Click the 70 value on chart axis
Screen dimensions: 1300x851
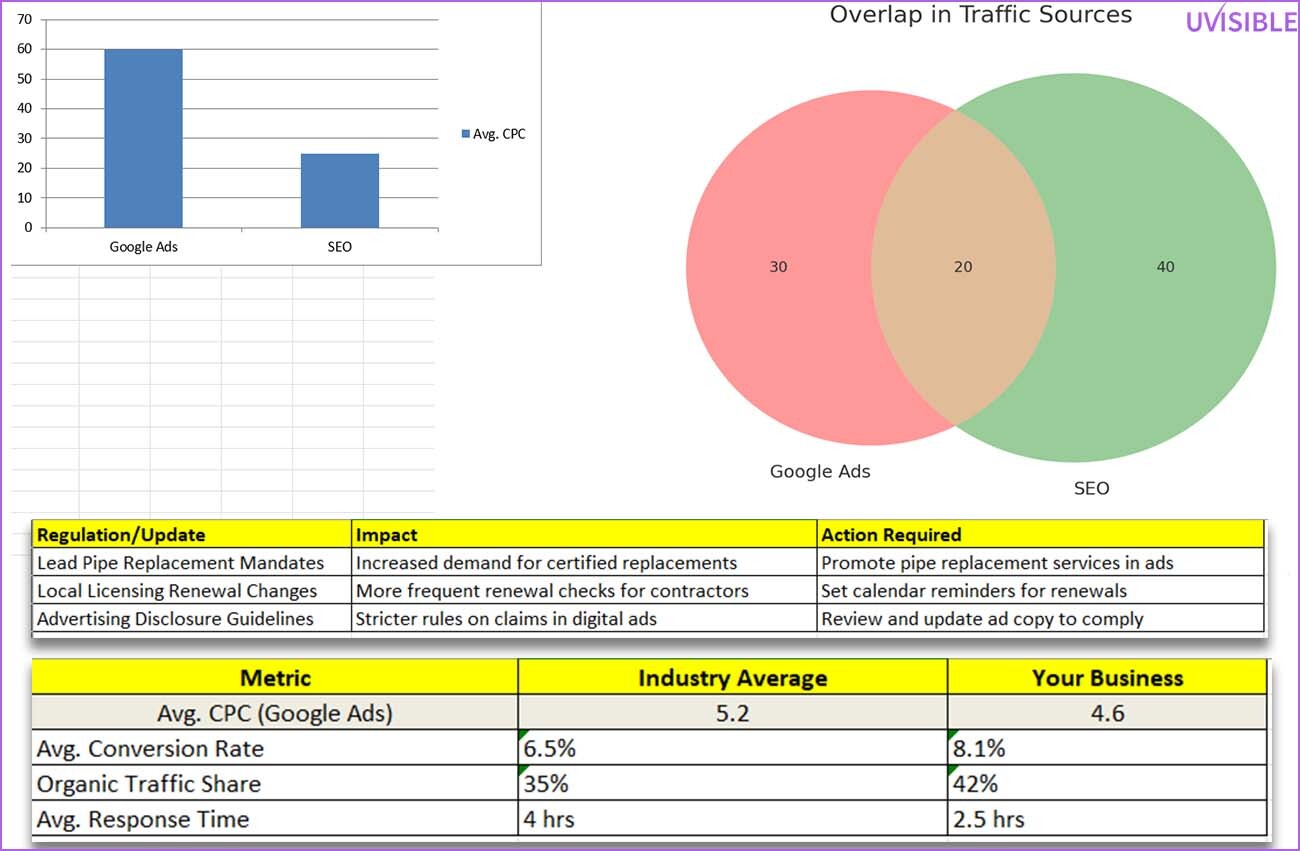click(x=24, y=19)
